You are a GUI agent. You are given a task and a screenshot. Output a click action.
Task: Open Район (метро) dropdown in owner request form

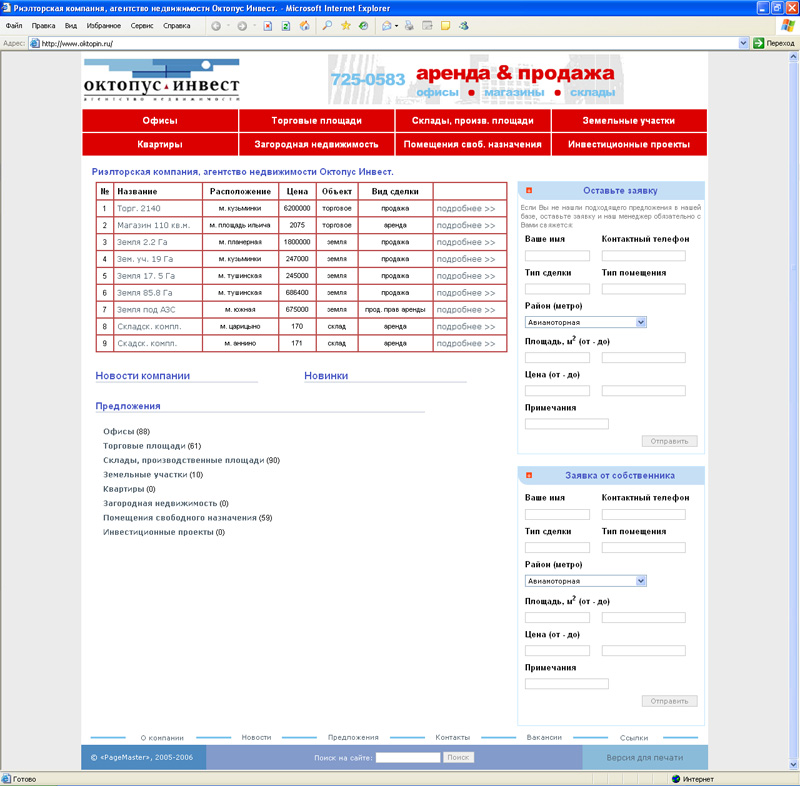click(641, 580)
